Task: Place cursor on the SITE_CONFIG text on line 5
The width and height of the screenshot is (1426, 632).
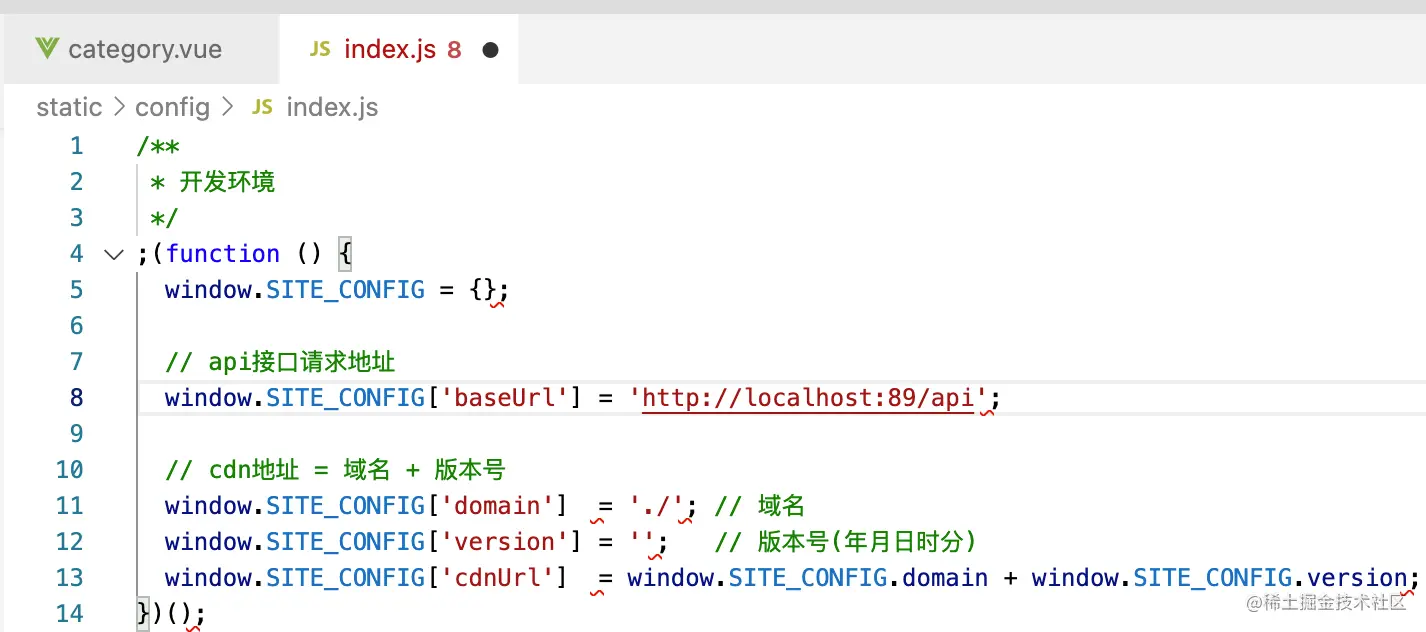Action: tap(345, 289)
